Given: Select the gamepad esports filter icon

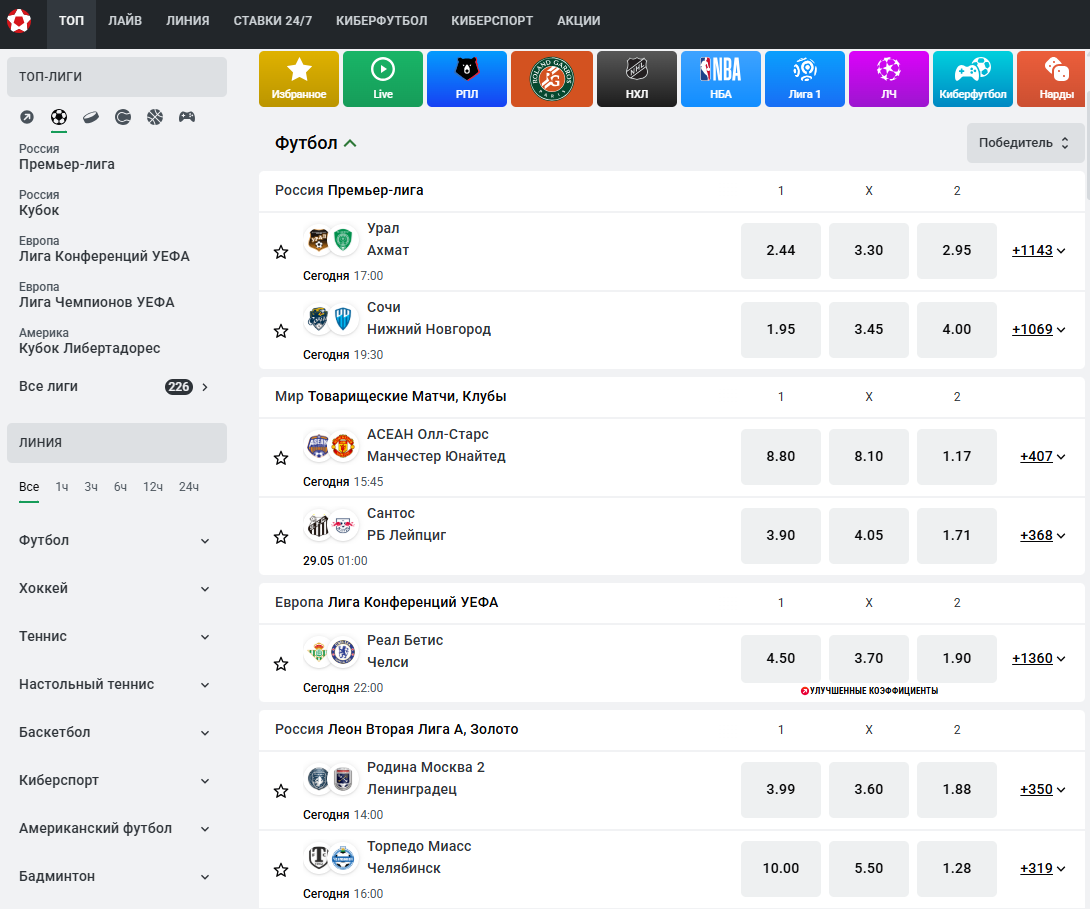Looking at the screenshot, I should 187,117.
